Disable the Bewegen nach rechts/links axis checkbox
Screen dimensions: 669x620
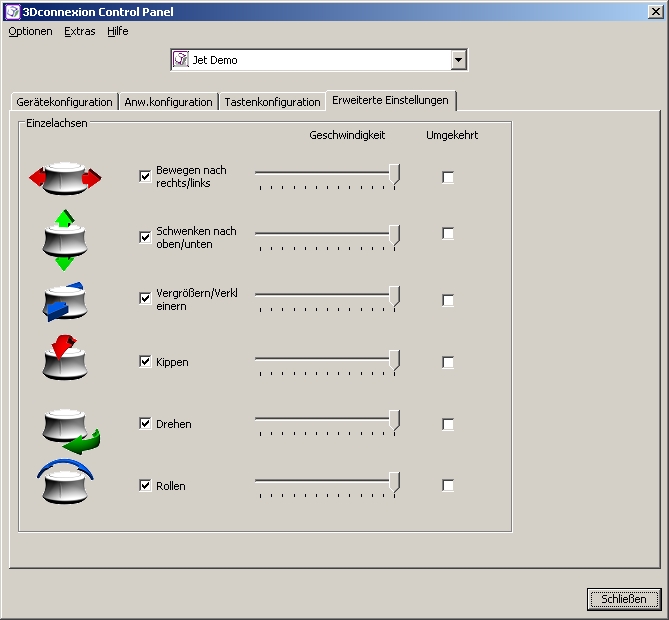(x=145, y=176)
